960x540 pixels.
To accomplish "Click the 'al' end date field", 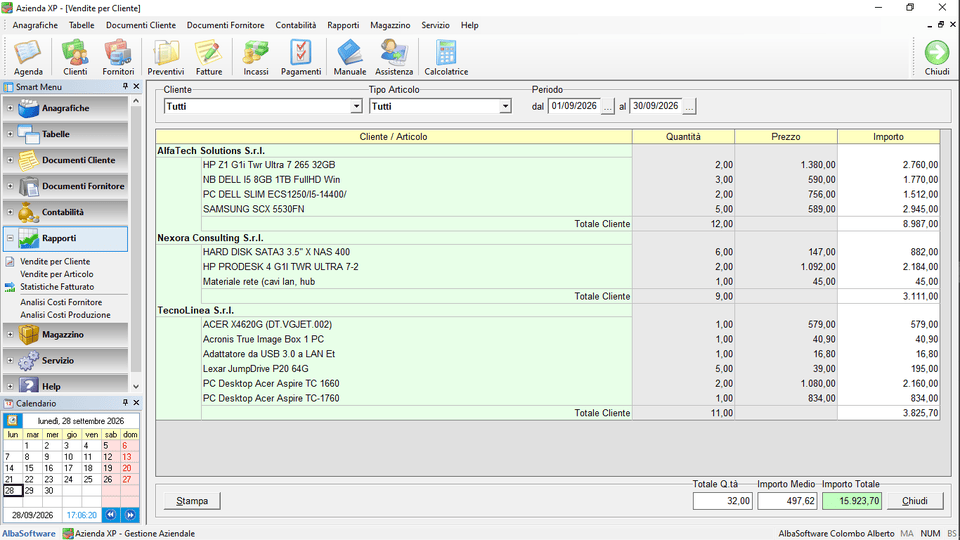I will [656, 106].
